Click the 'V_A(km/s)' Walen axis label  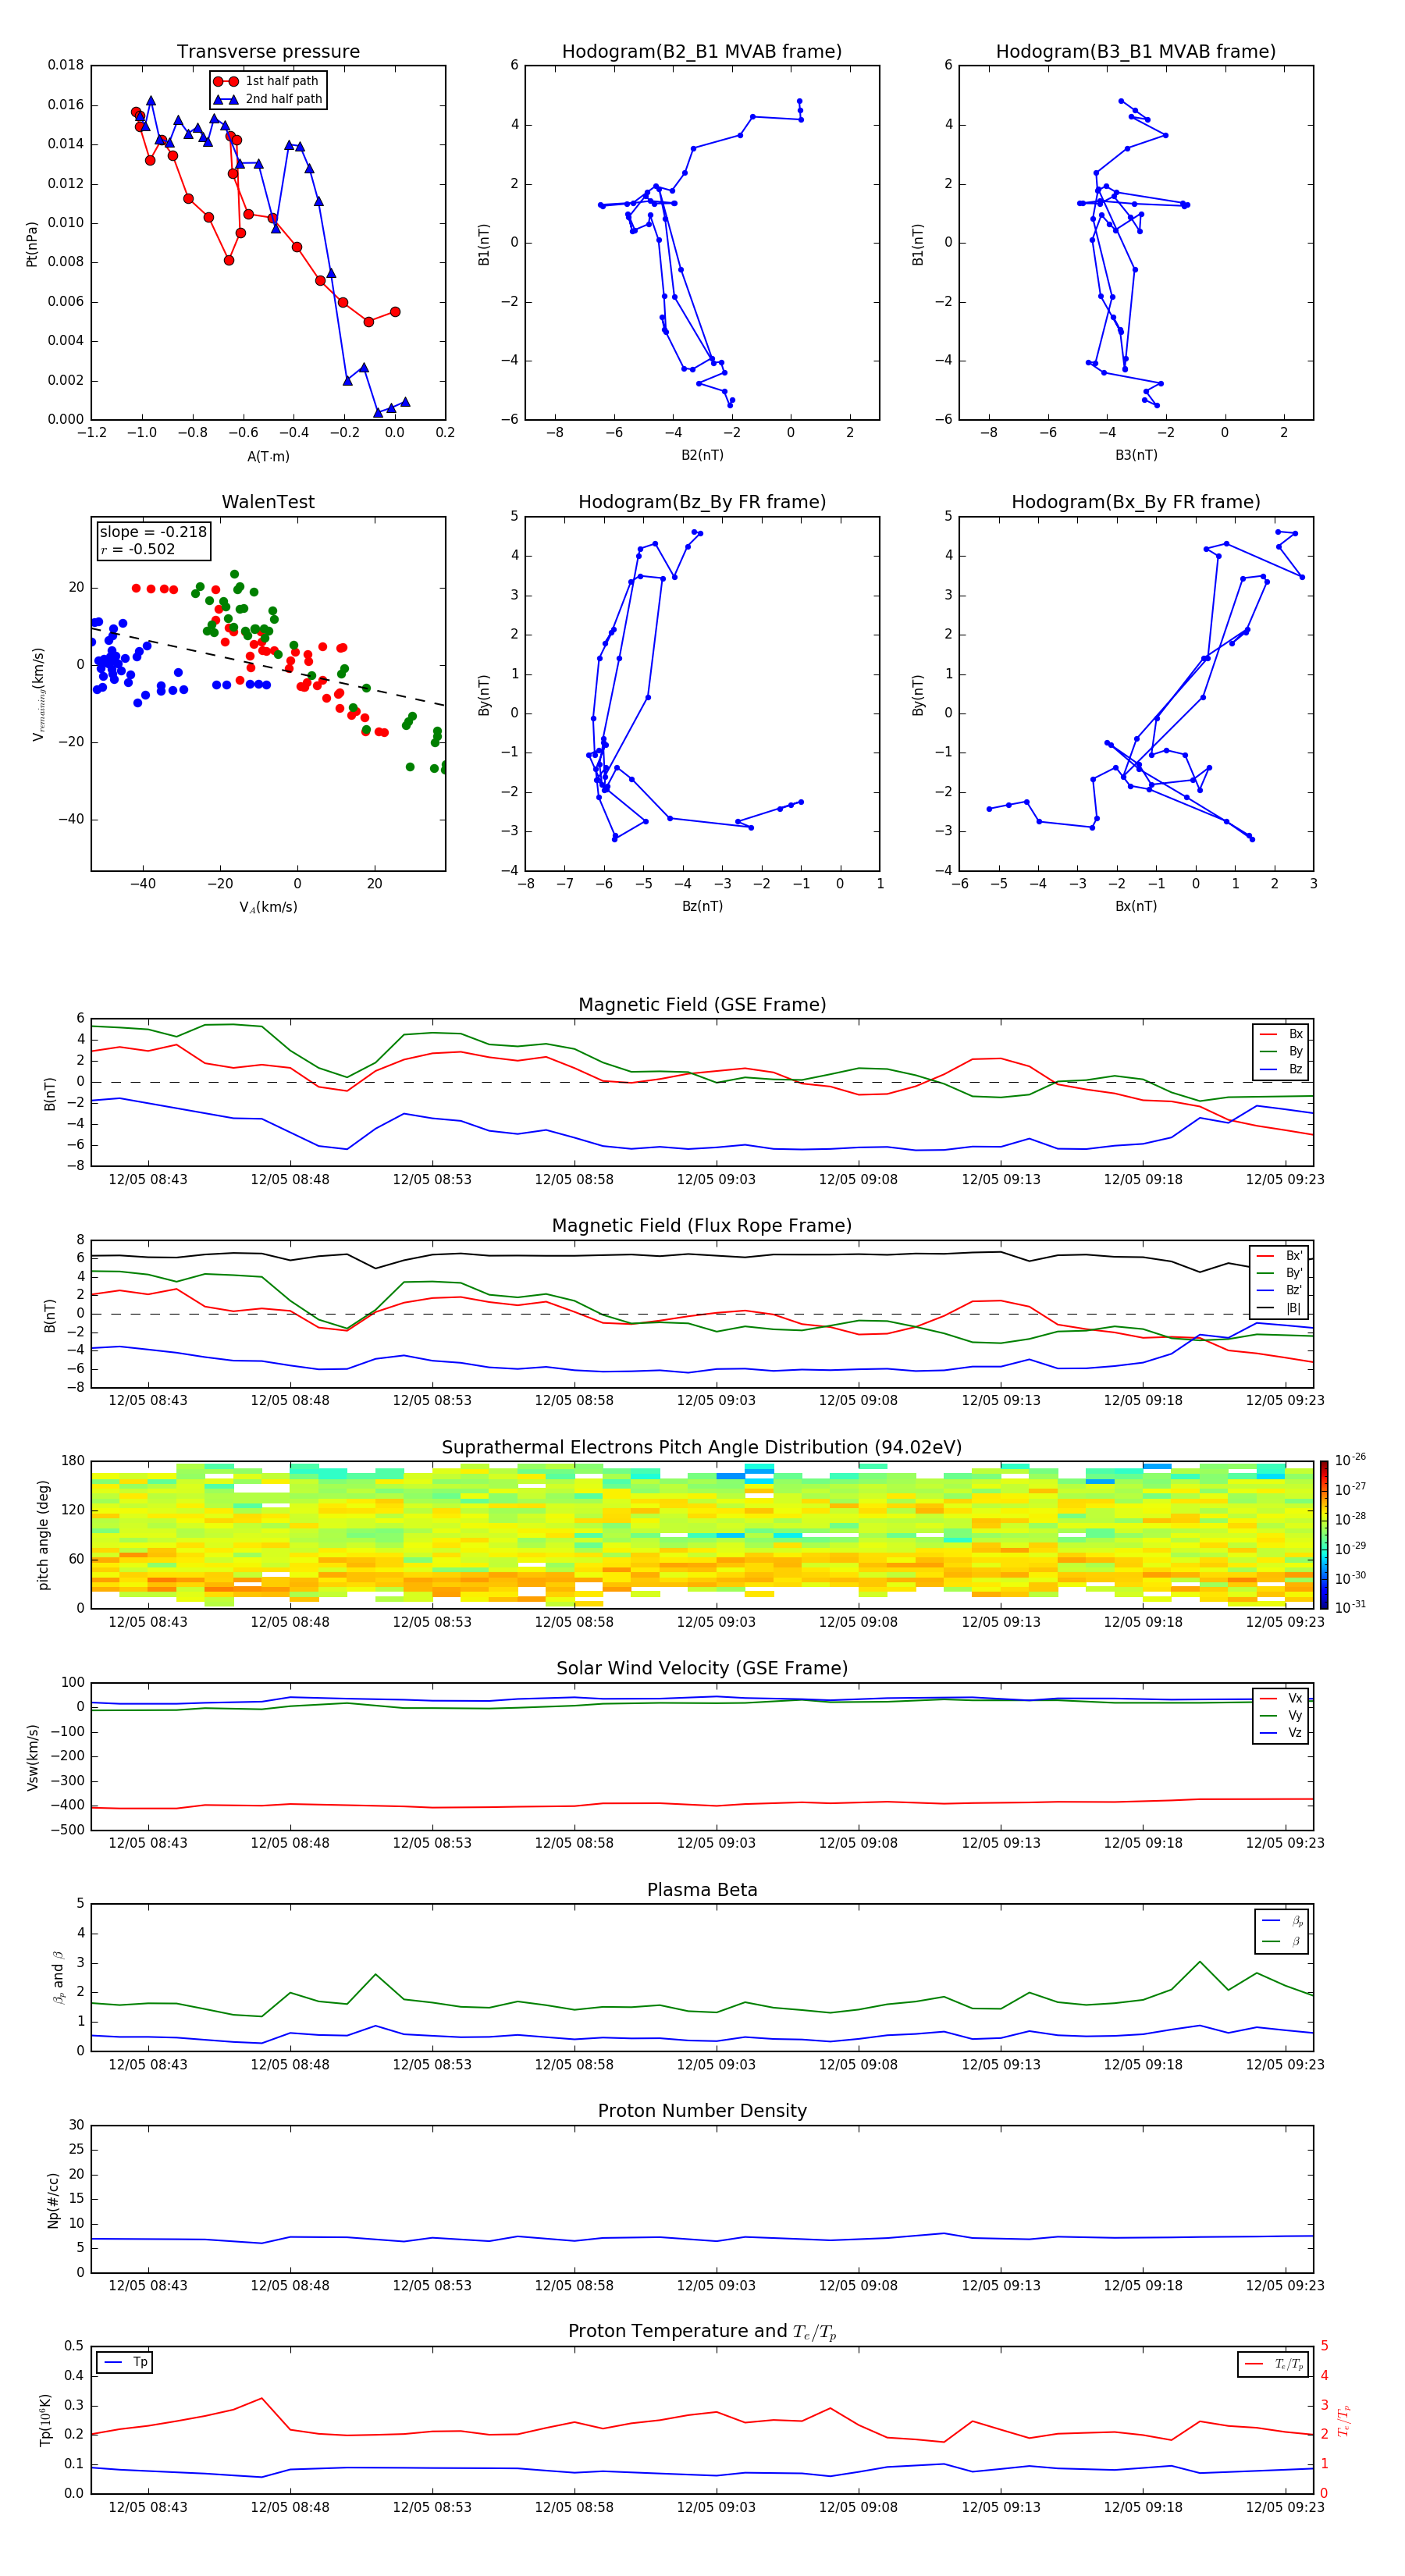tap(268, 907)
